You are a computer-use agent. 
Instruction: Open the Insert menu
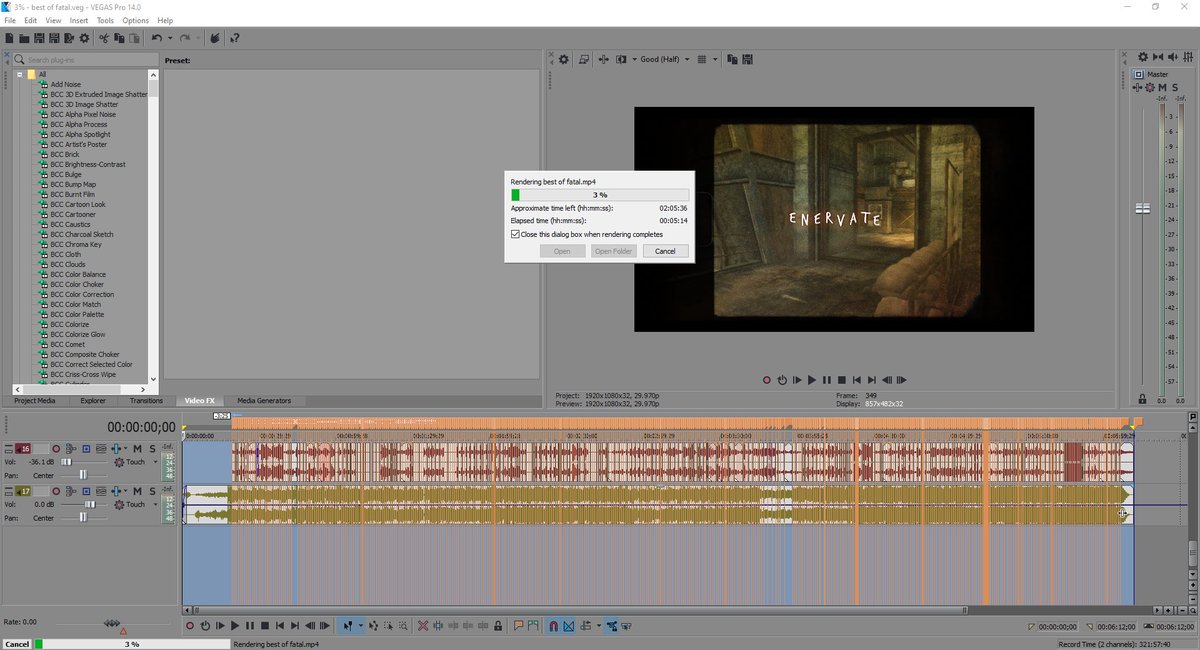click(78, 20)
